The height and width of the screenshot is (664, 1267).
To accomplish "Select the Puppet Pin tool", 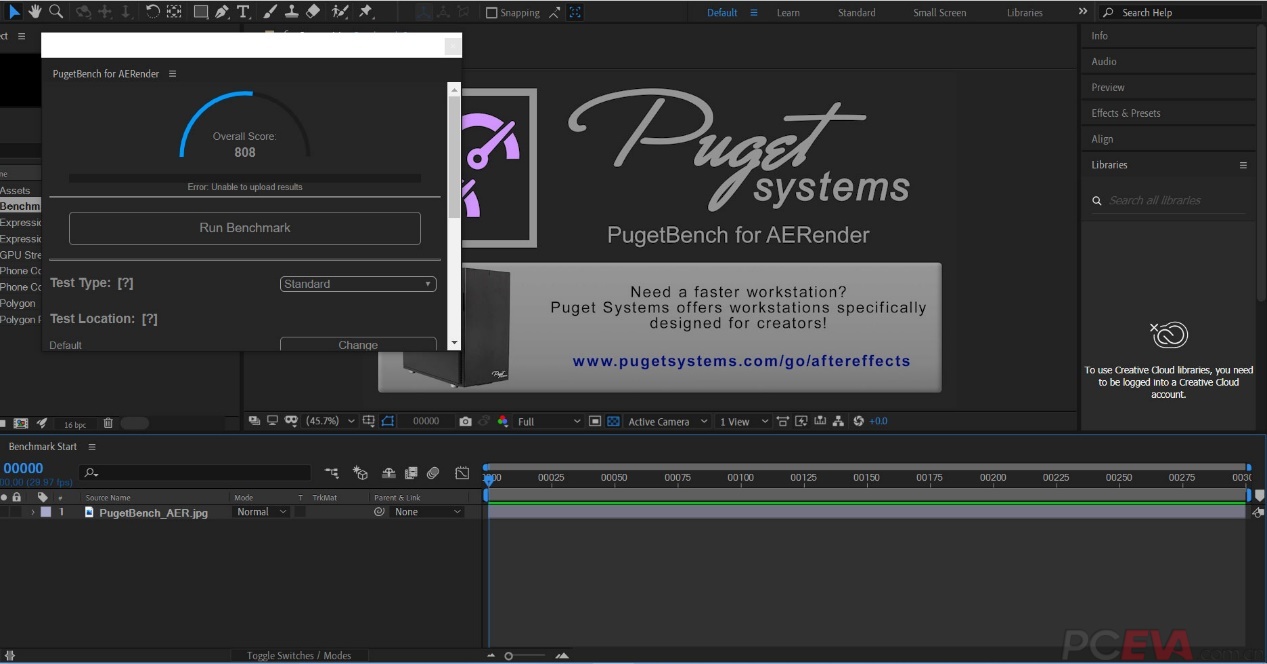I will 365,12.
